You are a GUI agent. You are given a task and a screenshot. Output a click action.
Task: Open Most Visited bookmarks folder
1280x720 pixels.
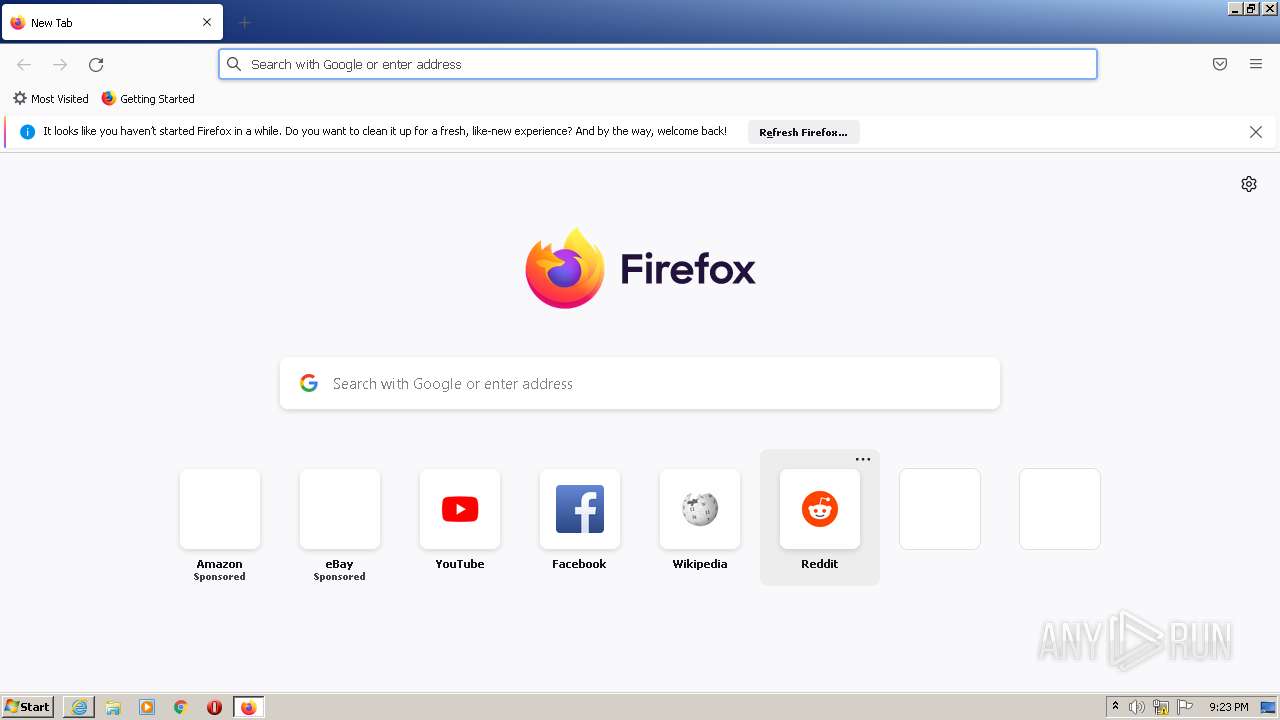50,99
